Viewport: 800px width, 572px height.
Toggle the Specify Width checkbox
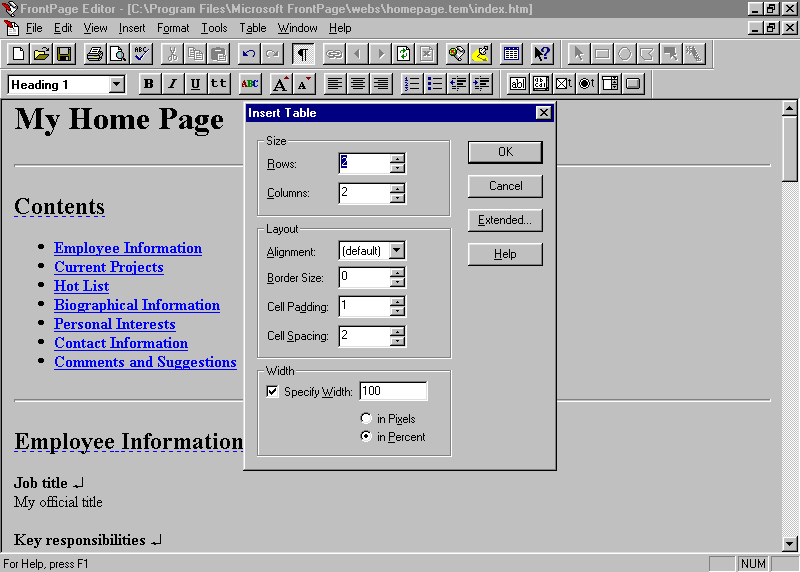(272, 391)
